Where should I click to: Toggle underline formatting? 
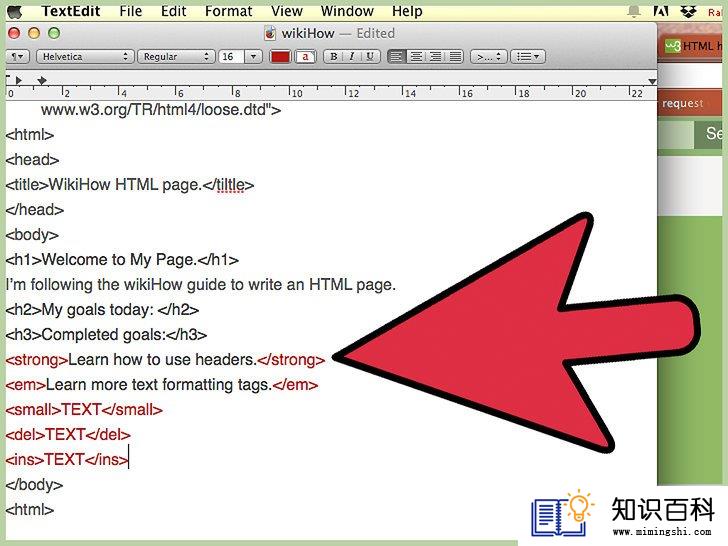tap(370, 57)
